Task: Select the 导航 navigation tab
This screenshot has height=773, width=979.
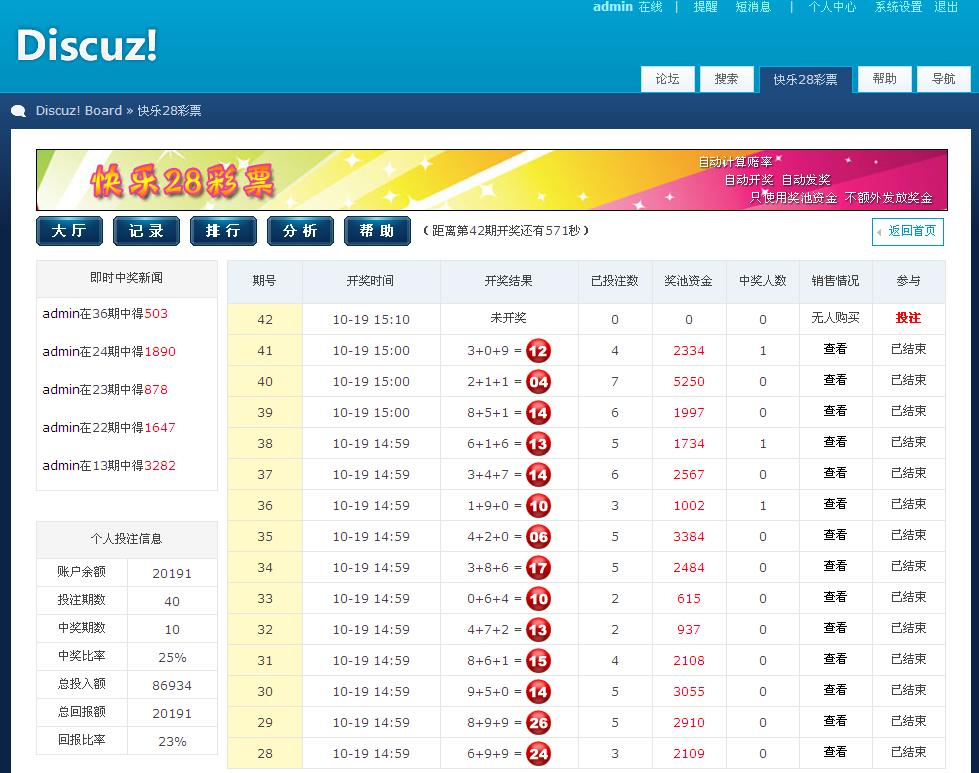Action: tap(943, 79)
